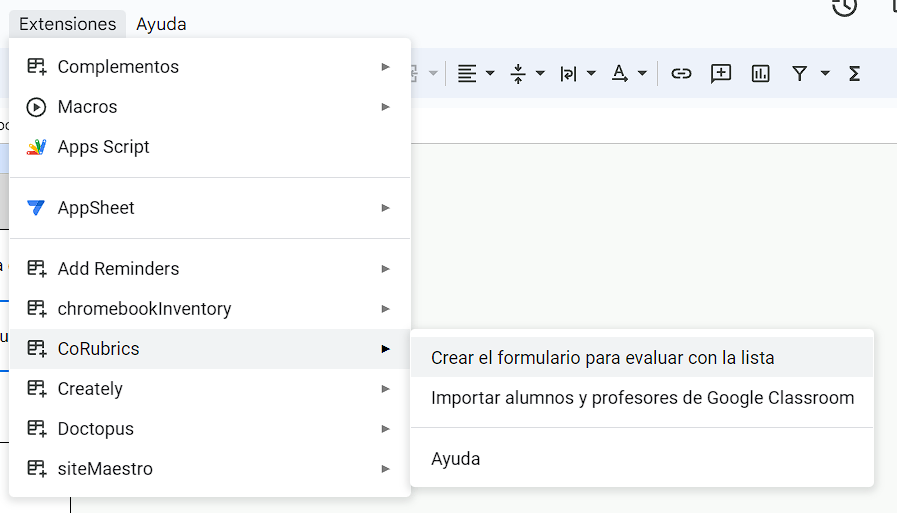Click the chromebookInventory add-on icon
Image resolution: width=897 pixels, height=513 pixels.
[37, 308]
